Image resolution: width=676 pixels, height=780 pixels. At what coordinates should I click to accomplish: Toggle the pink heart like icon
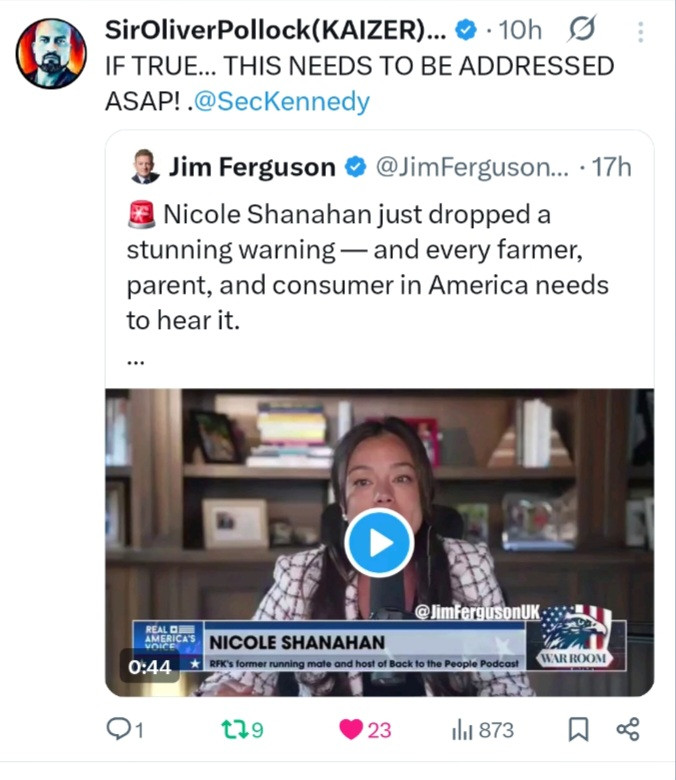coord(351,730)
